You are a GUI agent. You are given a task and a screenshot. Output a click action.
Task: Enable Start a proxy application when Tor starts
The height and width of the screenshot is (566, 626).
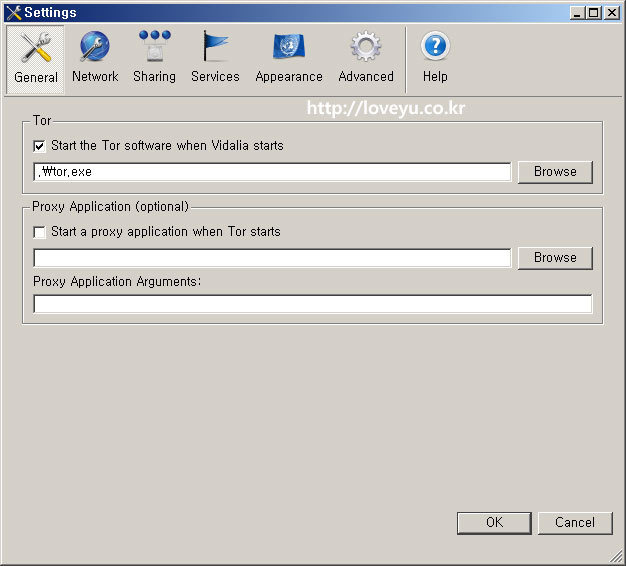pos(39,232)
